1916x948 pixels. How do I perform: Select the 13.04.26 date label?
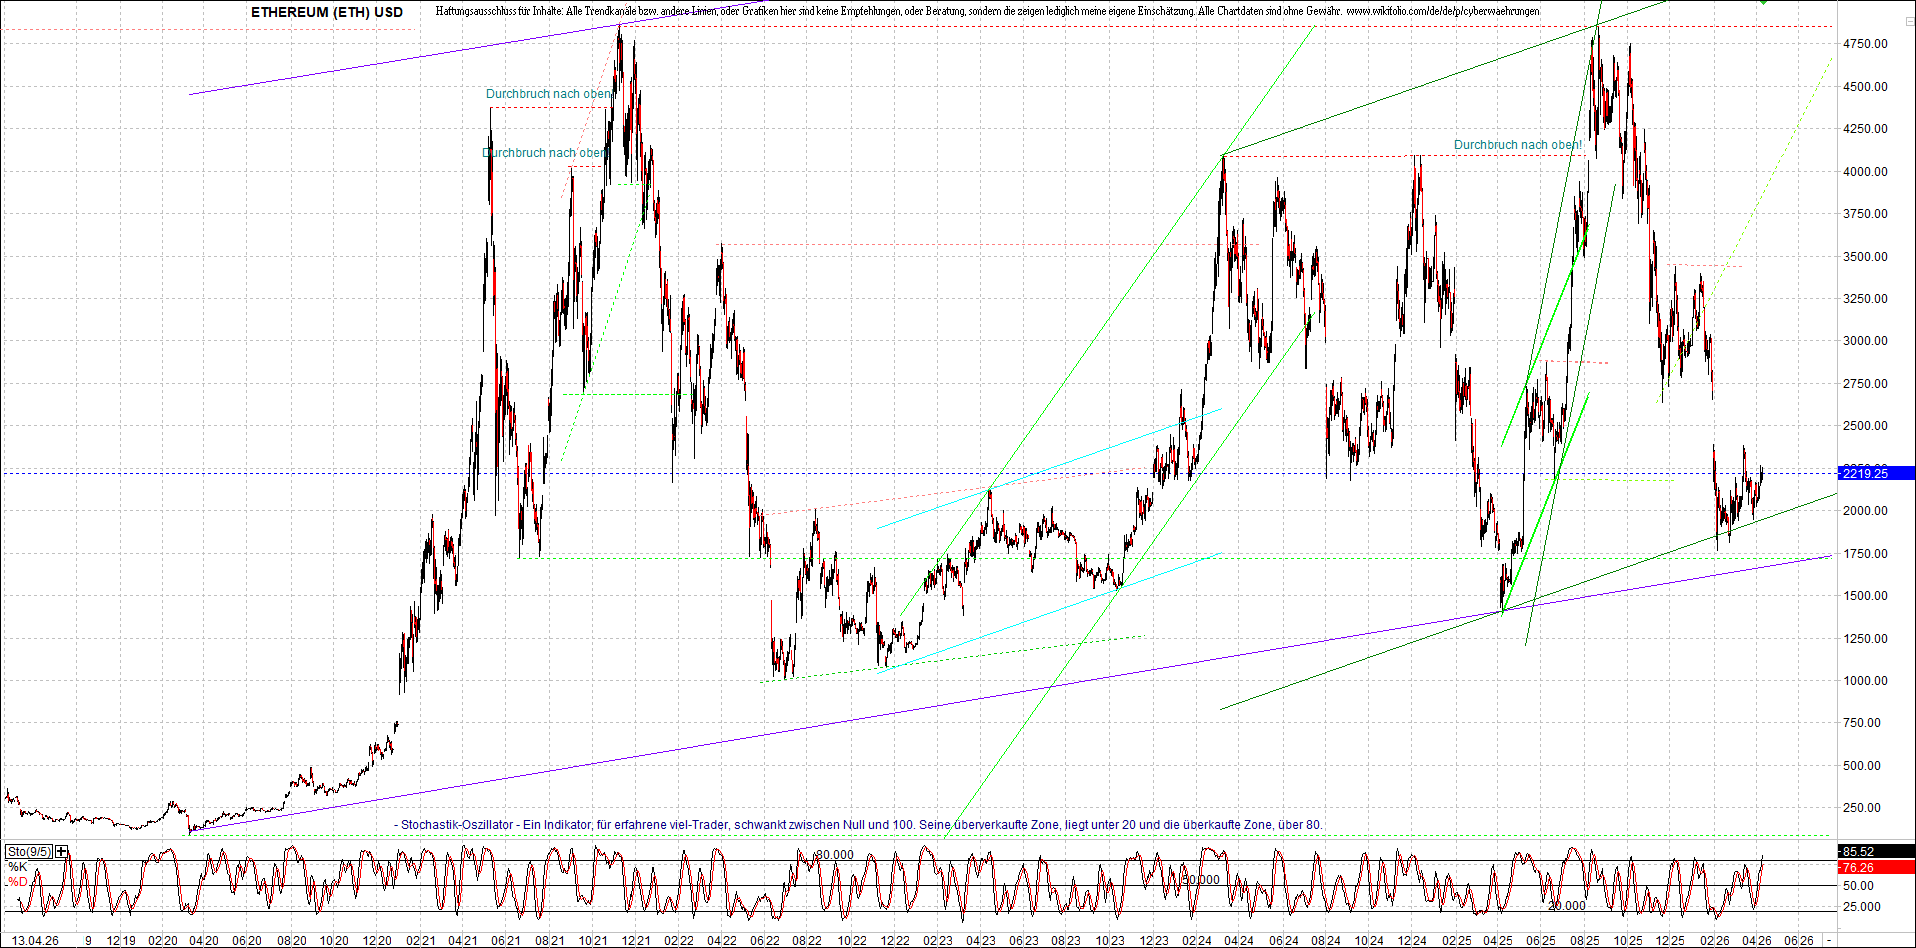[35, 940]
